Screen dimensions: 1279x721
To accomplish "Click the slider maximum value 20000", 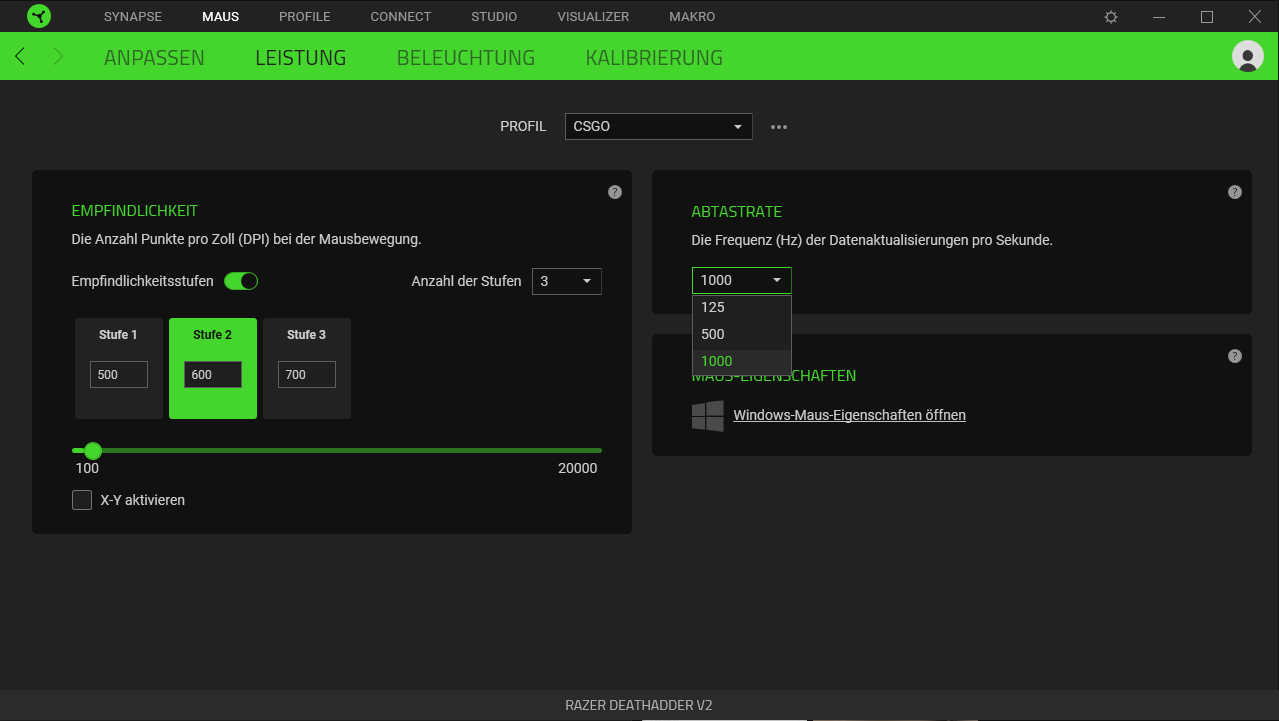I will click(x=578, y=468).
